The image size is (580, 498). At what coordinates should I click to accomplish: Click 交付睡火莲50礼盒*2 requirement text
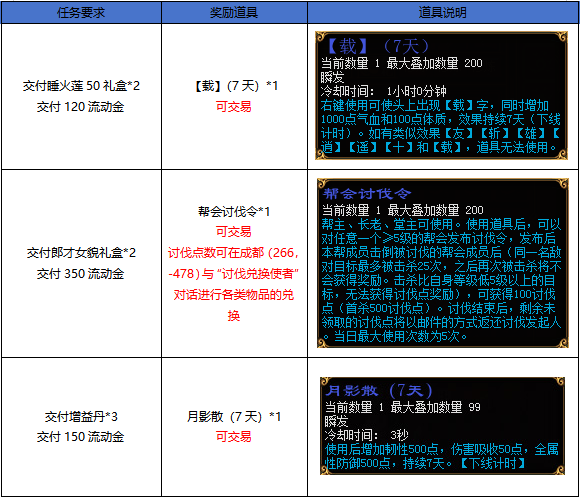point(81,86)
